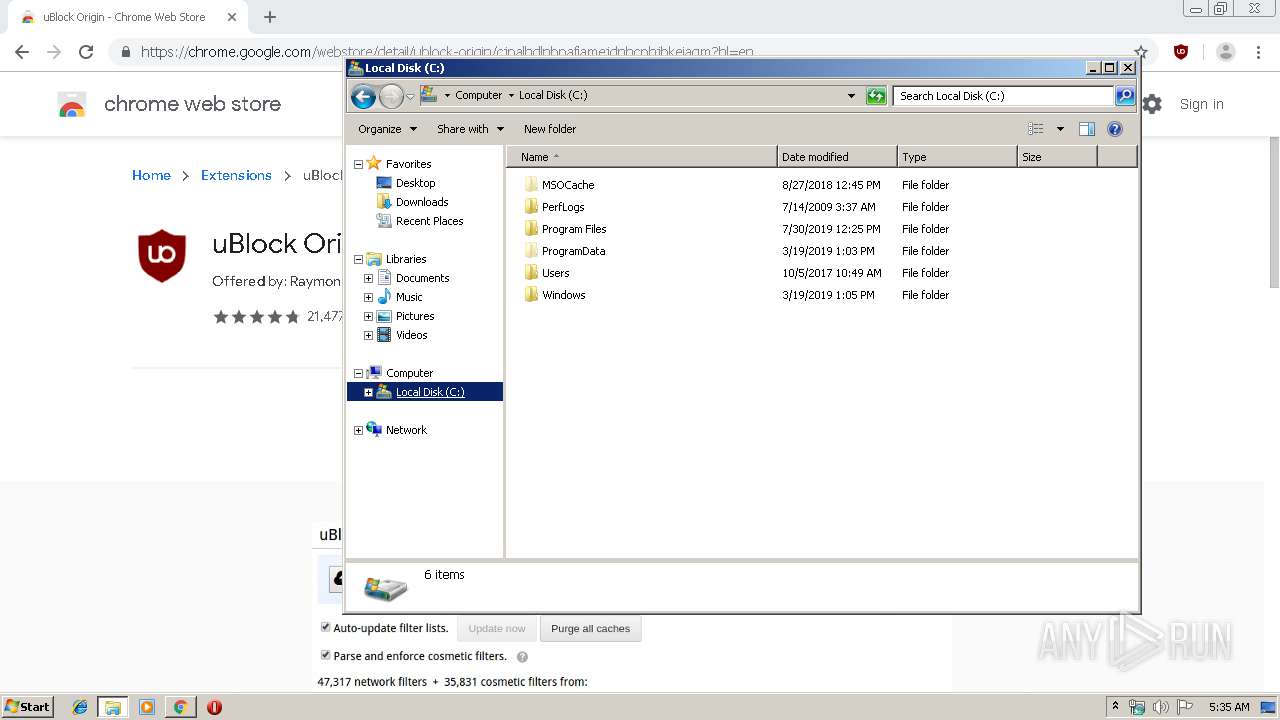Sort by the Date modified column header
The height and width of the screenshot is (720, 1280).
click(x=836, y=157)
